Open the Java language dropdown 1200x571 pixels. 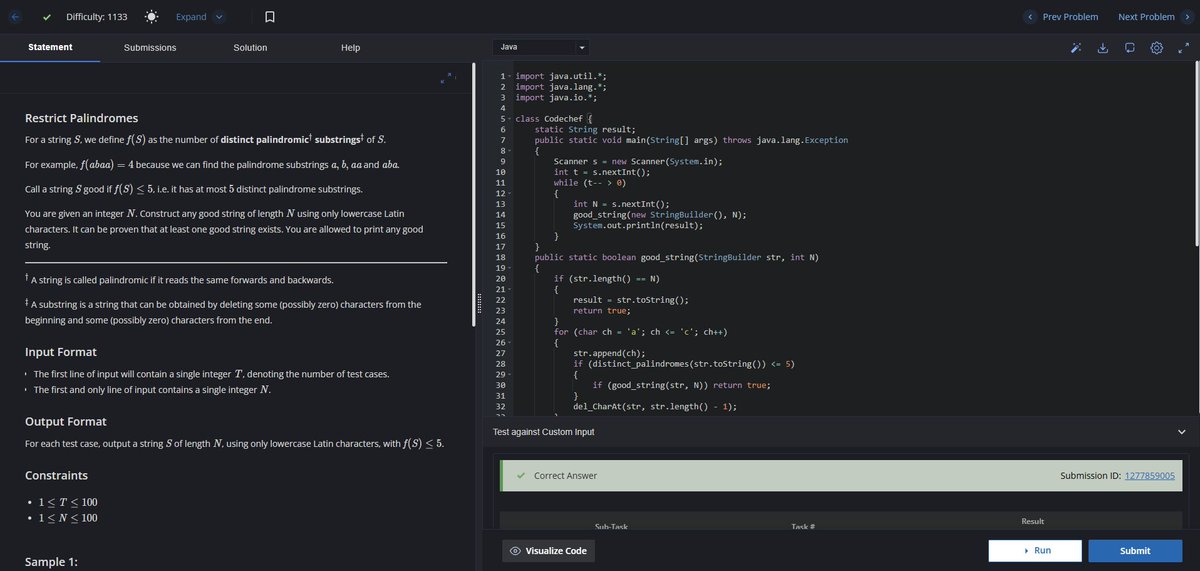coord(541,47)
